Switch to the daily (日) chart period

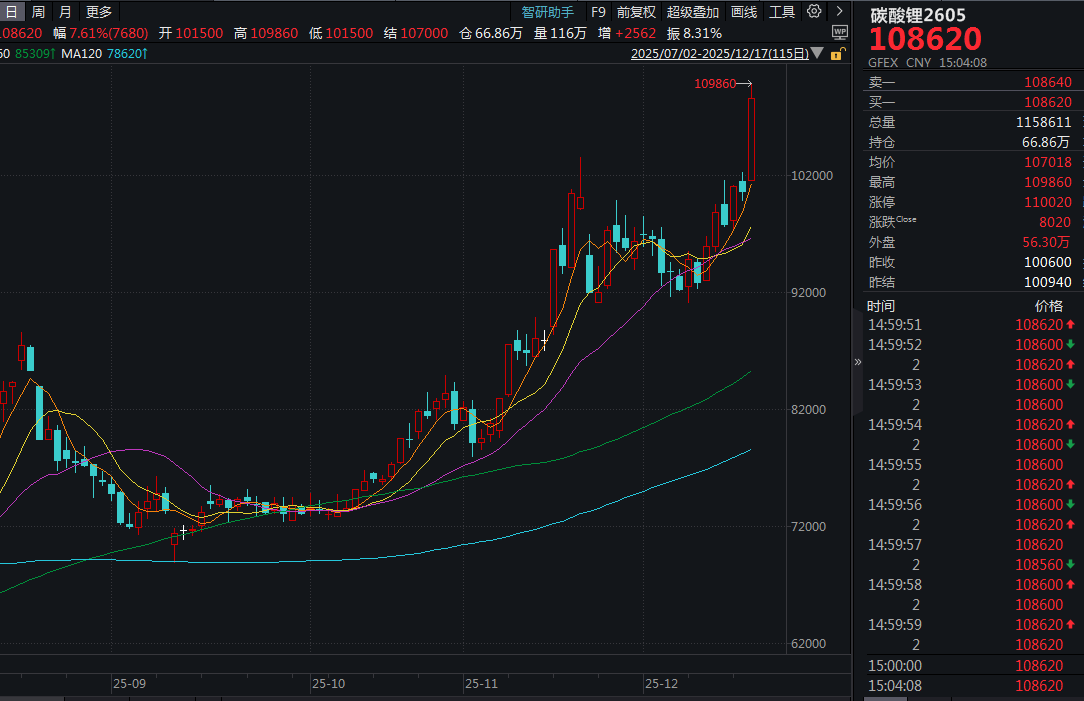[x=11, y=12]
